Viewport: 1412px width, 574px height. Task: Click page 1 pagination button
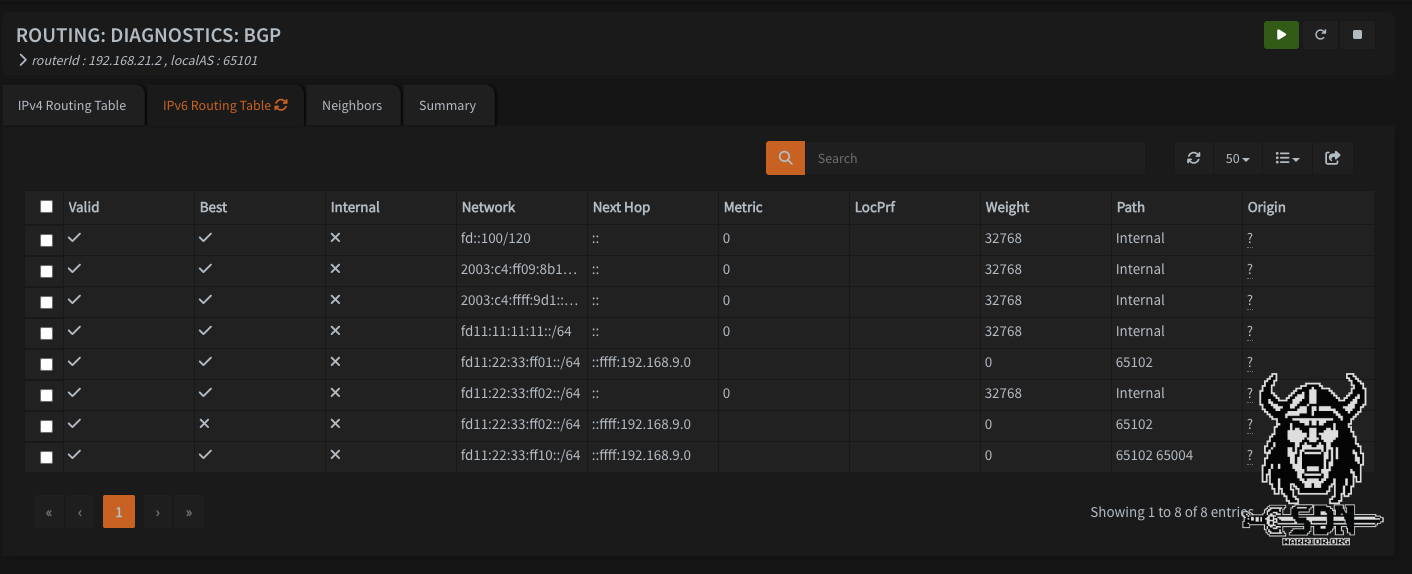pyautogui.click(x=118, y=513)
